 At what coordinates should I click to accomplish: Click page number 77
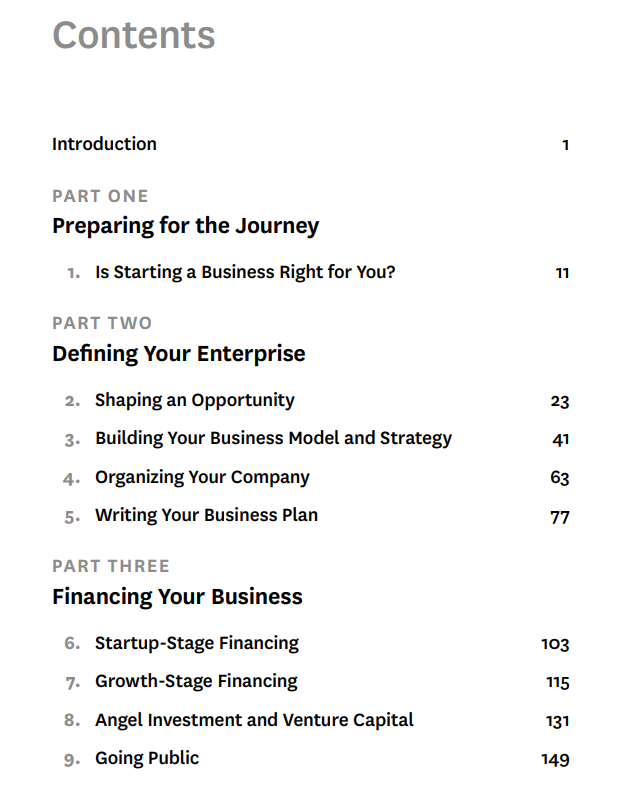559,517
